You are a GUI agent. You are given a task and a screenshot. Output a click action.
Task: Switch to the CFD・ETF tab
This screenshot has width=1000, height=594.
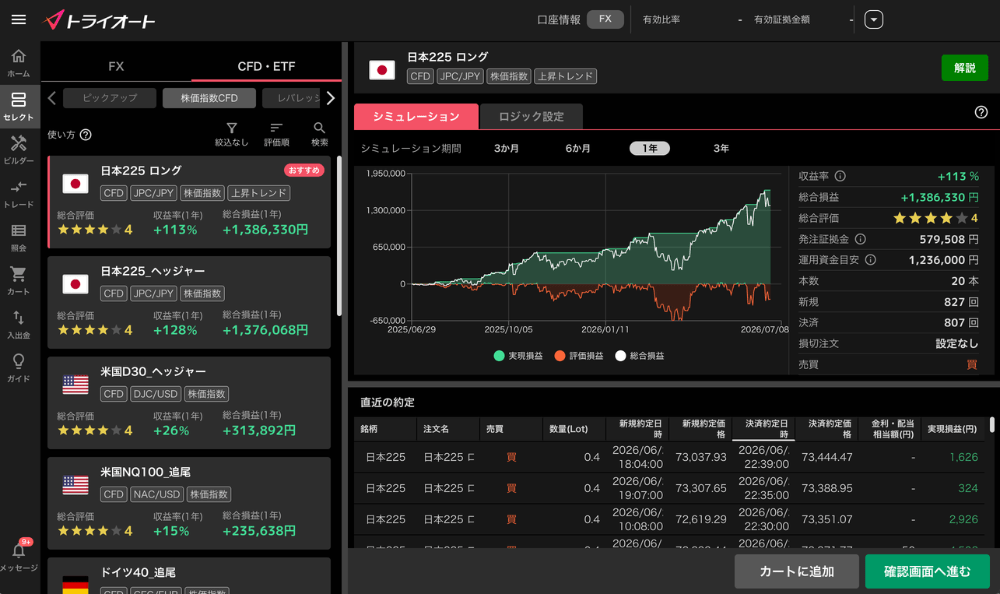coord(266,66)
